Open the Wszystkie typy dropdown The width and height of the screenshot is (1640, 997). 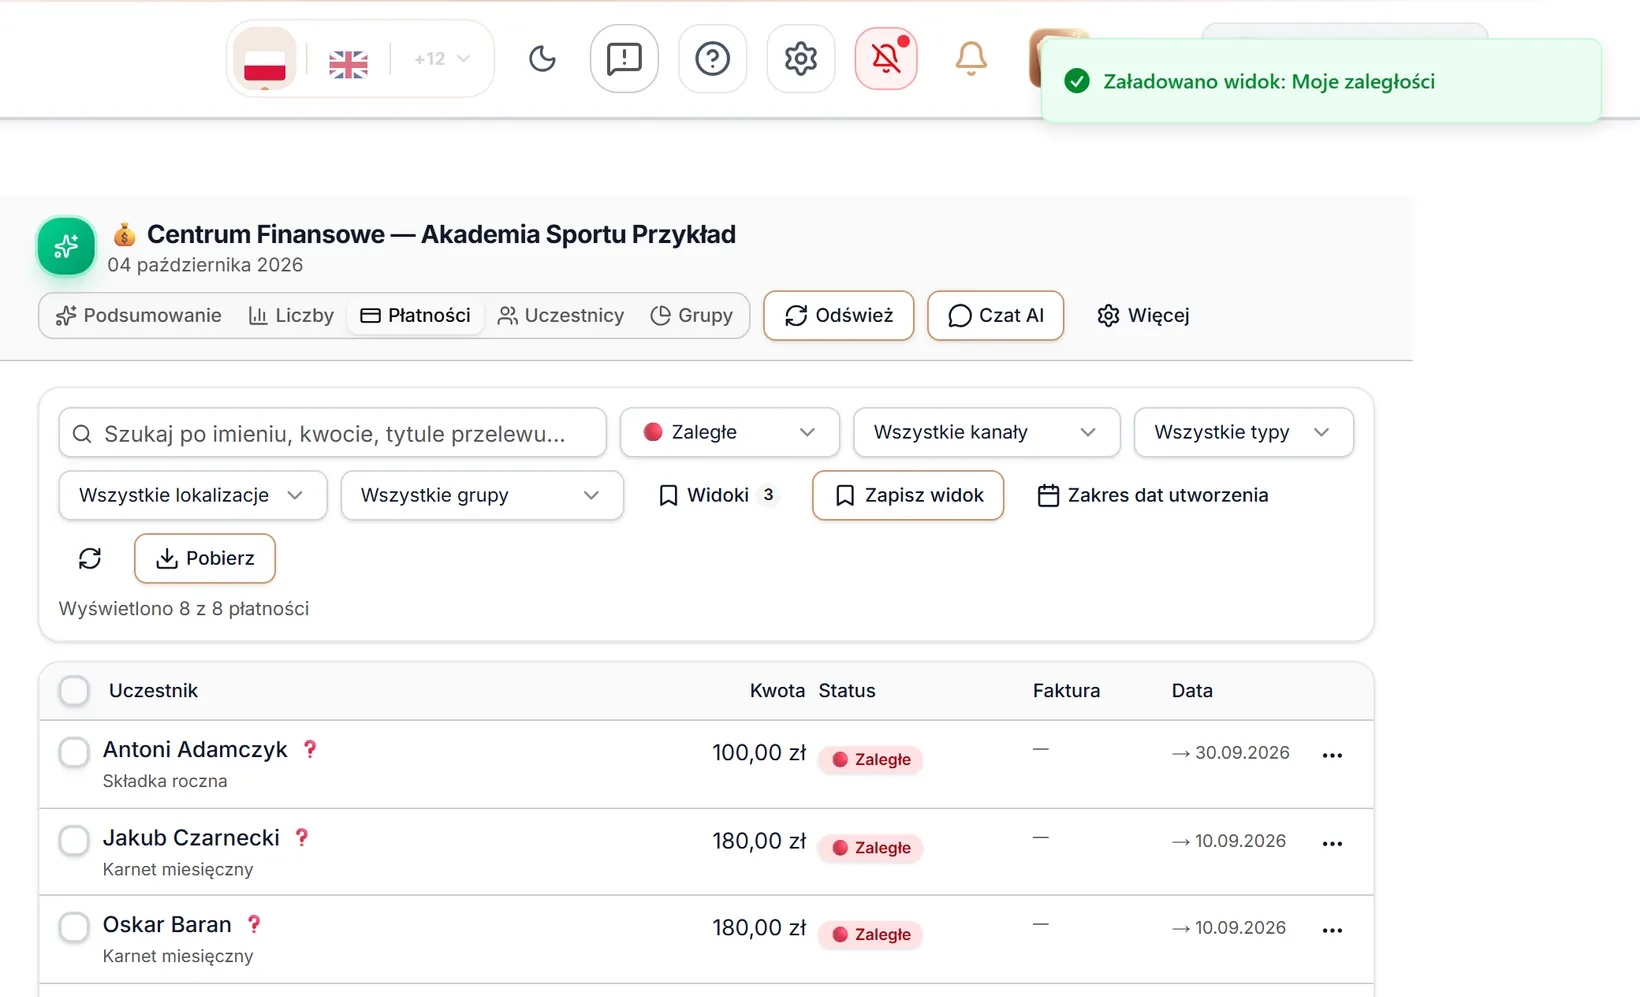coord(1244,433)
